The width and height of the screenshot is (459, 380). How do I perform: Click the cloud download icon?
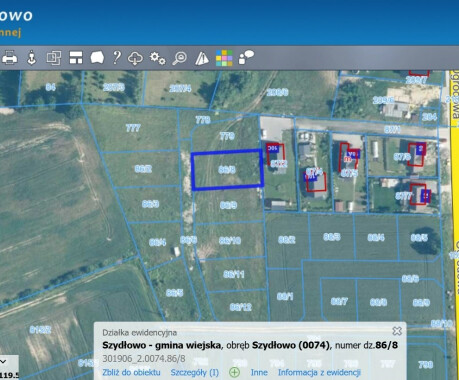135,58
